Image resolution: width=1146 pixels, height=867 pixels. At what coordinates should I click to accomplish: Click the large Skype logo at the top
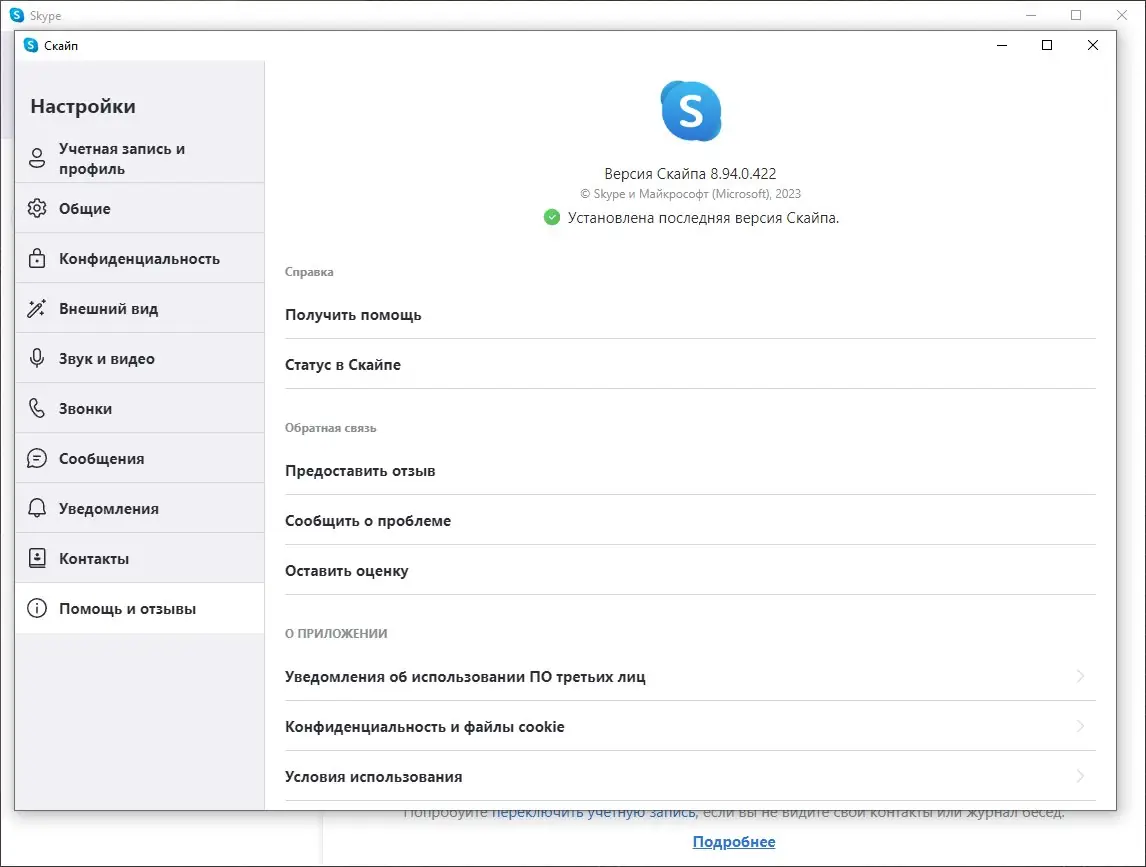(691, 111)
